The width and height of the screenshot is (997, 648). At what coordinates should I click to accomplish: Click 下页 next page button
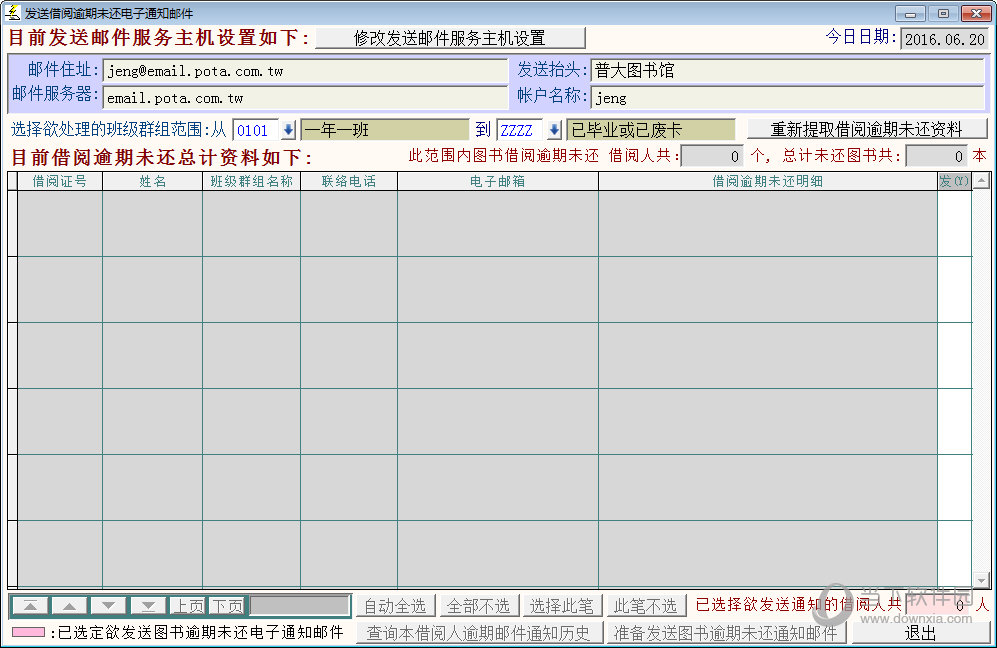click(228, 606)
